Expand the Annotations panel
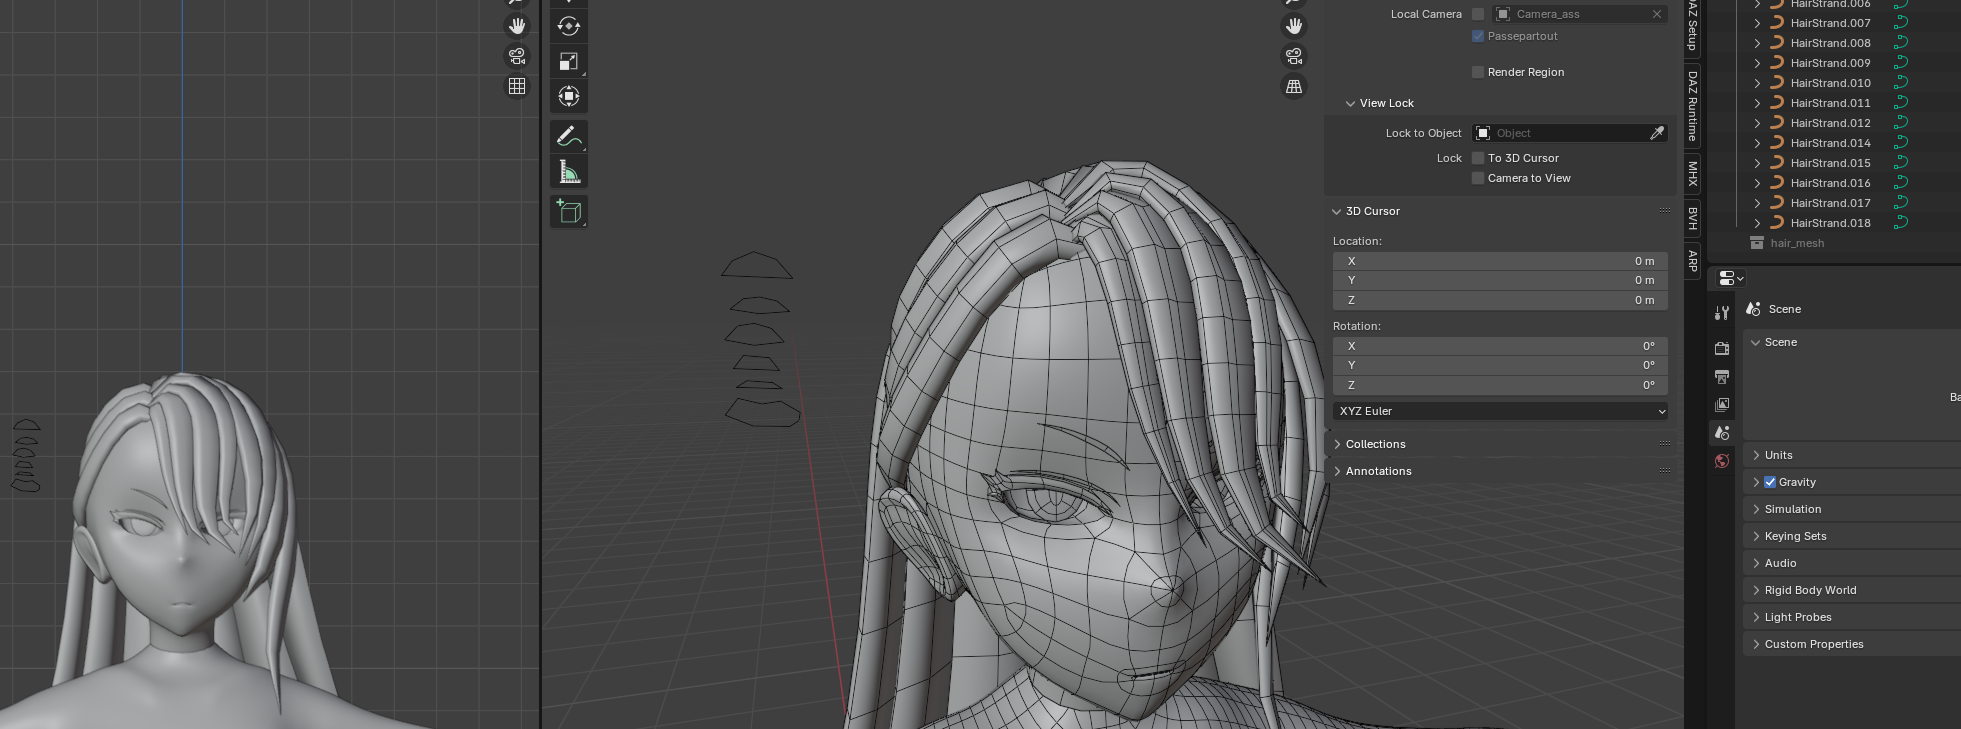Image resolution: width=1961 pixels, height=729 pixels. tap(1337, 471)
